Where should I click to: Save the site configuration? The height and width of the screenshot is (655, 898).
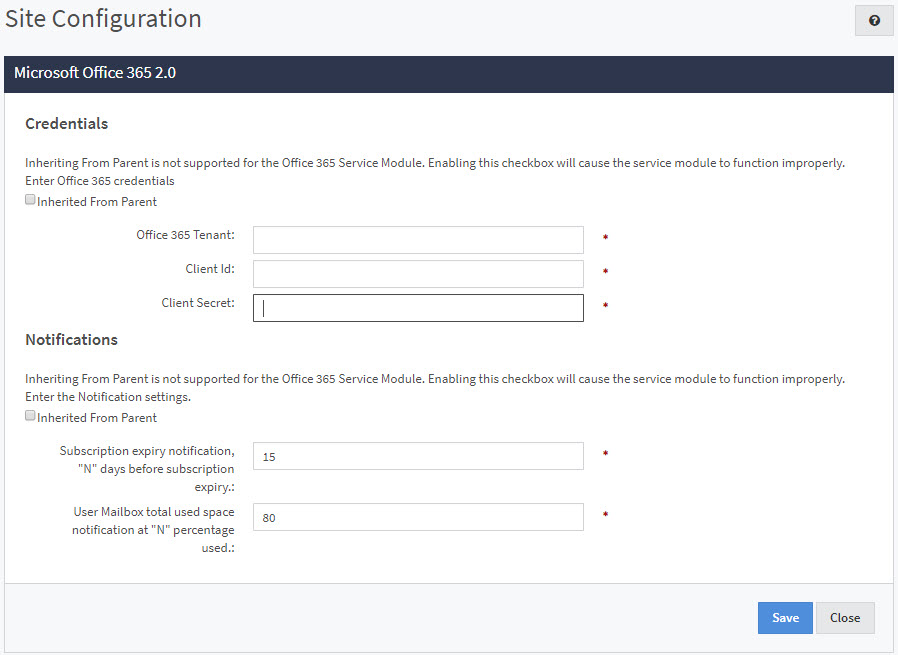[x=785, y=618]
